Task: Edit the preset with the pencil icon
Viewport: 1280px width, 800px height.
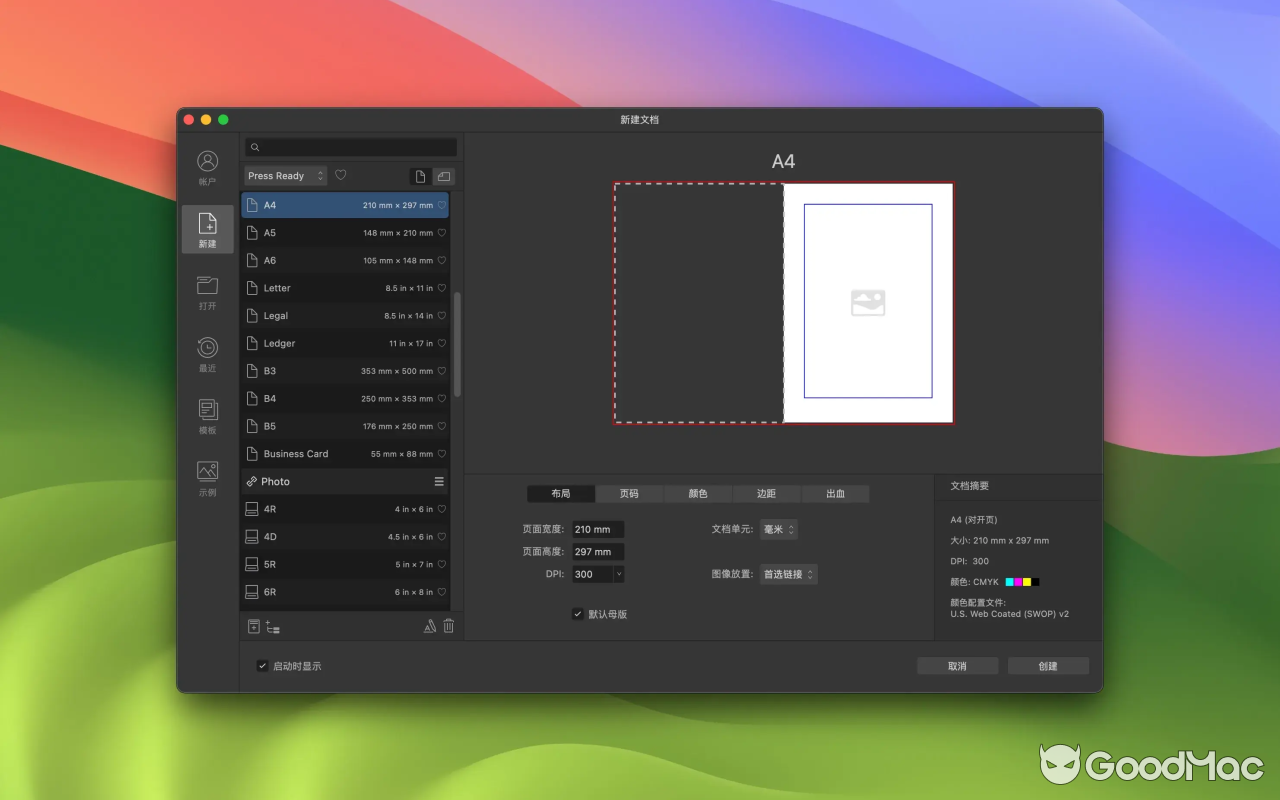Action: [x=429, y=626]
